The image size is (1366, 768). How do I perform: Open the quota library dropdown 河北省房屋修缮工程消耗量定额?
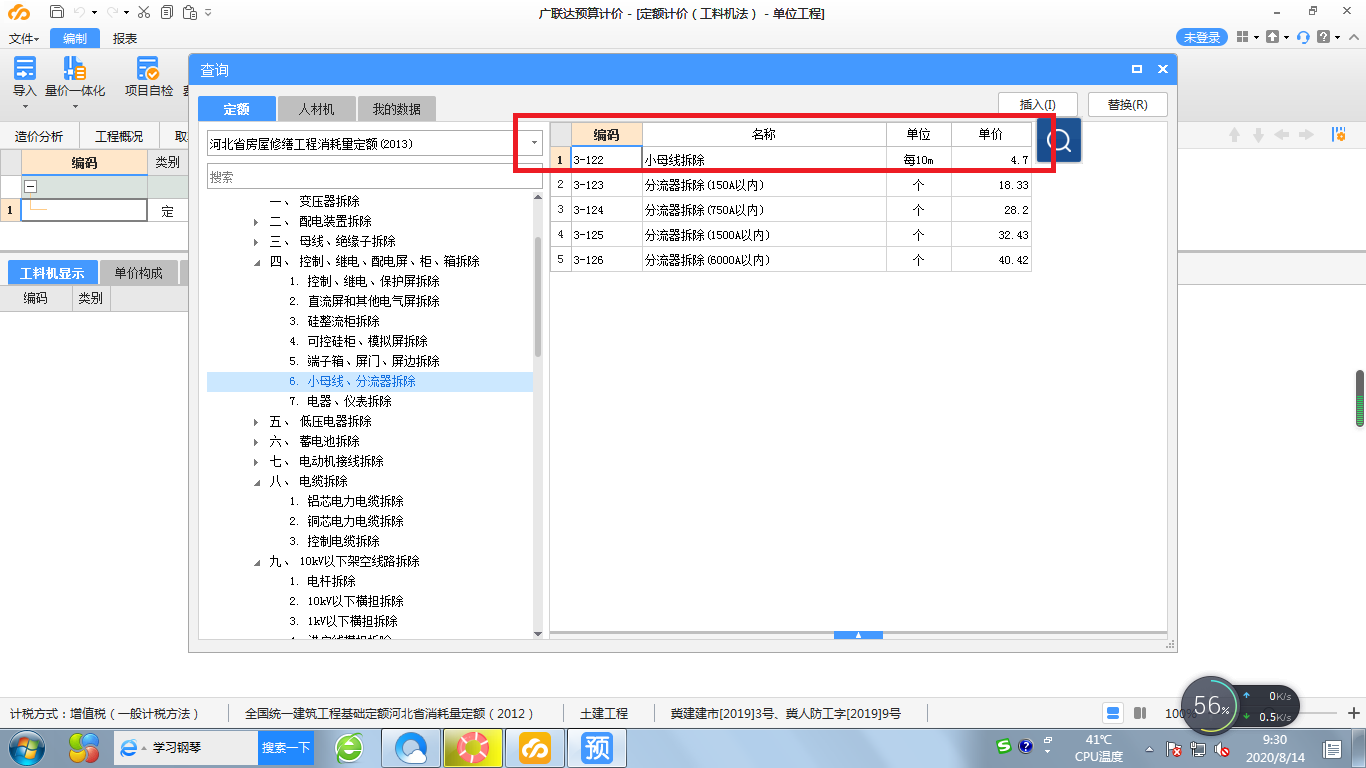534,144
